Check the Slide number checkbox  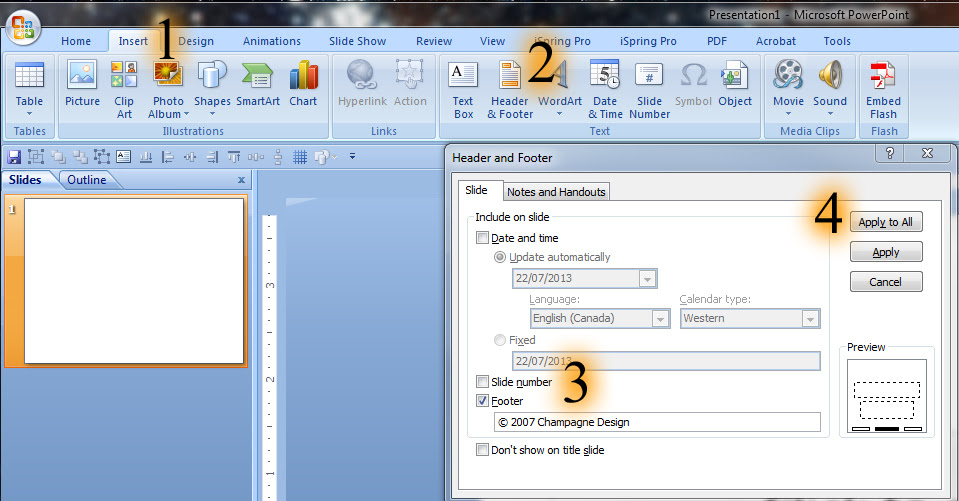(483, 382)
